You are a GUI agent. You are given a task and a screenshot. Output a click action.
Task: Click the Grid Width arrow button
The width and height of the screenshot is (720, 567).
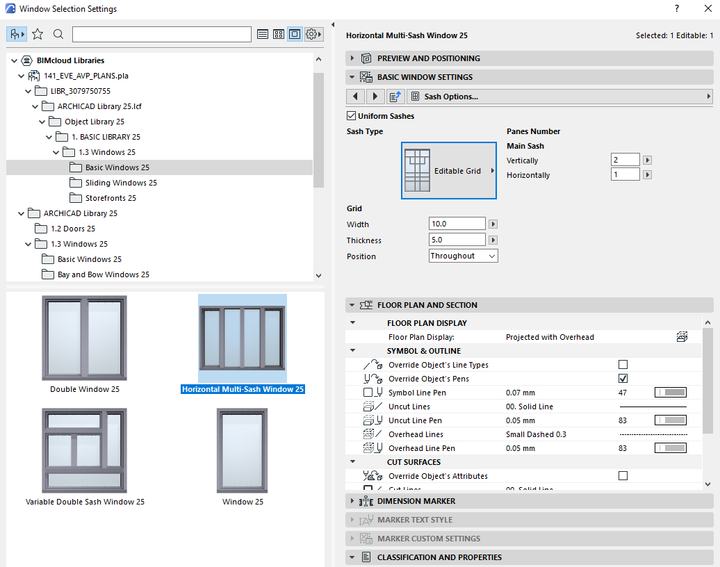493,224
